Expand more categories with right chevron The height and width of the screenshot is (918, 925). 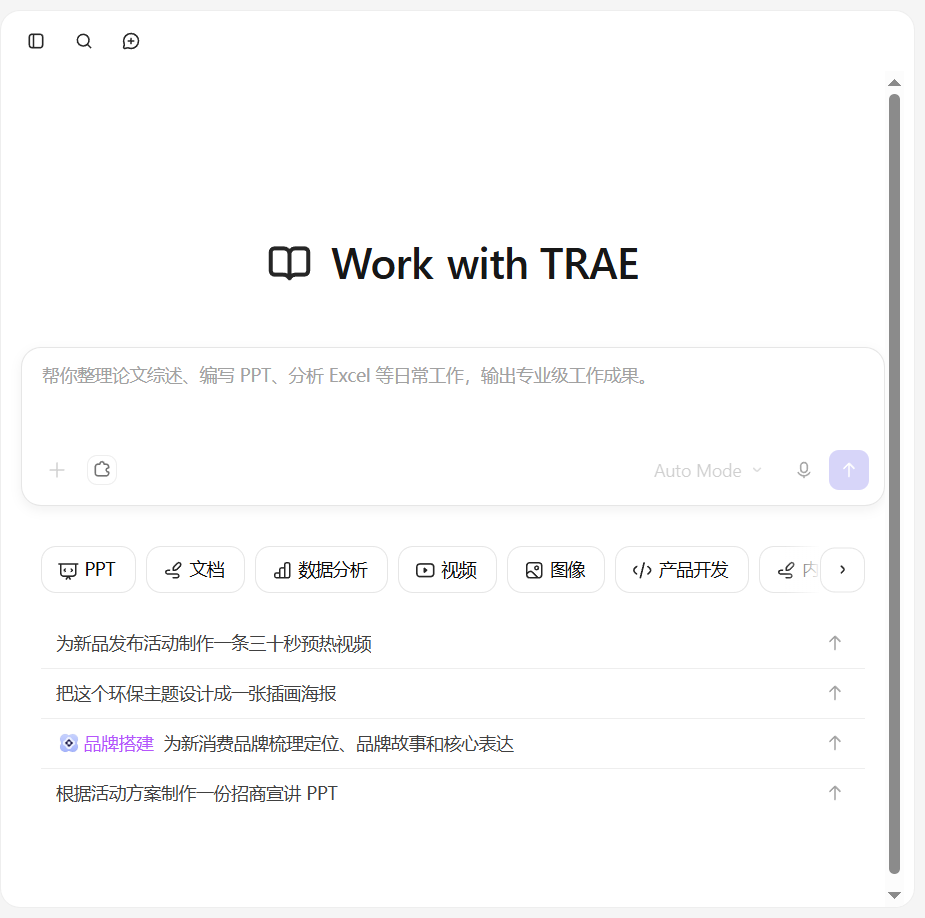[x=842, y=570]
